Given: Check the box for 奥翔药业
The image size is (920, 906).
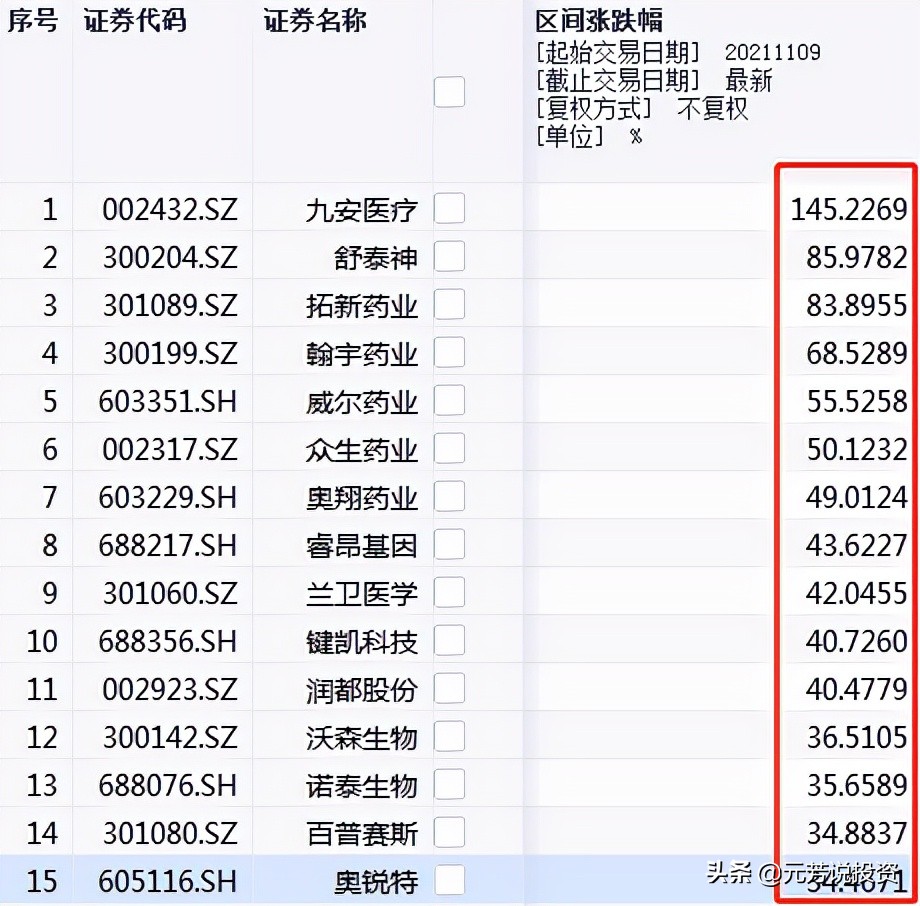Looking at the screenshot, I should [x=449, y=496].
